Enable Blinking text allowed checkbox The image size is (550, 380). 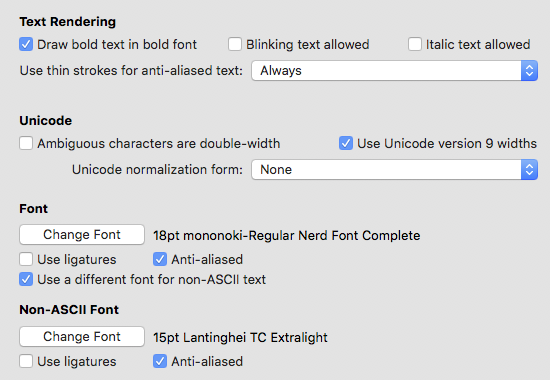pos(235,45)
